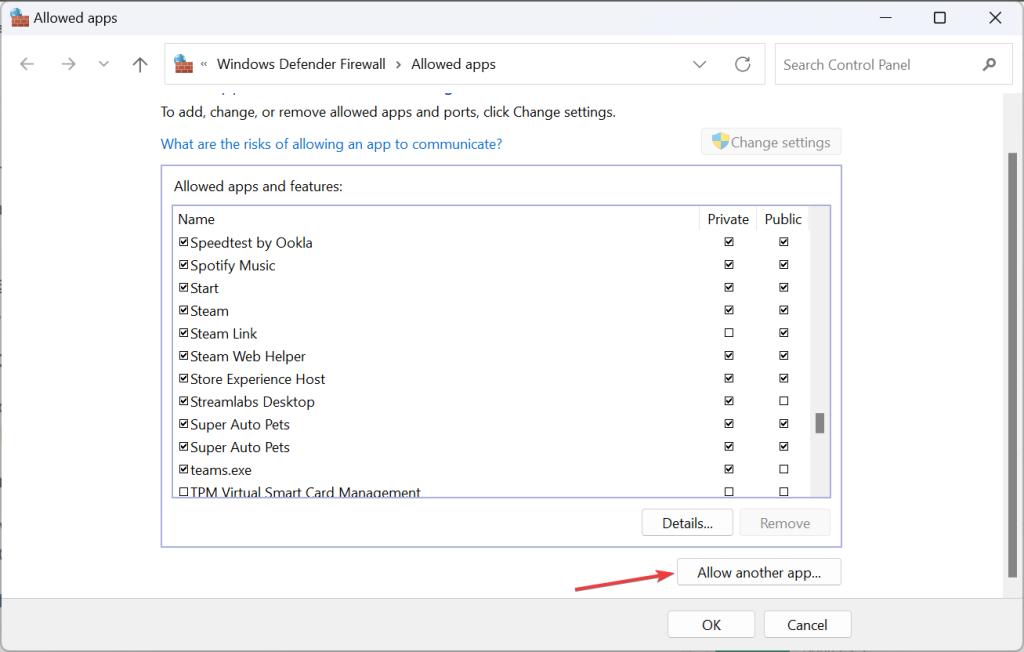
Task: Click the Private column header
Action: coord(728,219)
